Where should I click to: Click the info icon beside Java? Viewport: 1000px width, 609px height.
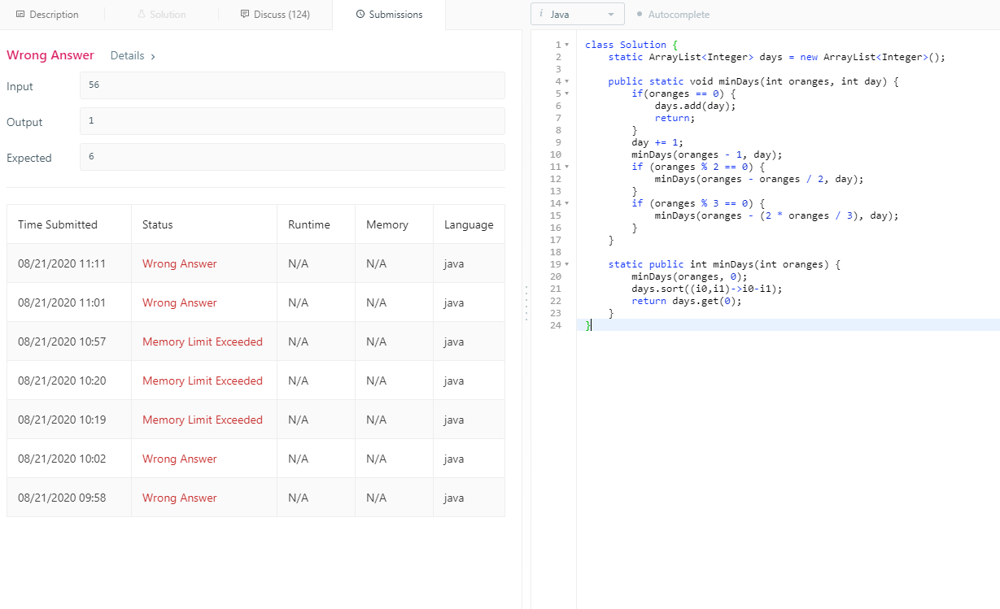tap(541, 13)
